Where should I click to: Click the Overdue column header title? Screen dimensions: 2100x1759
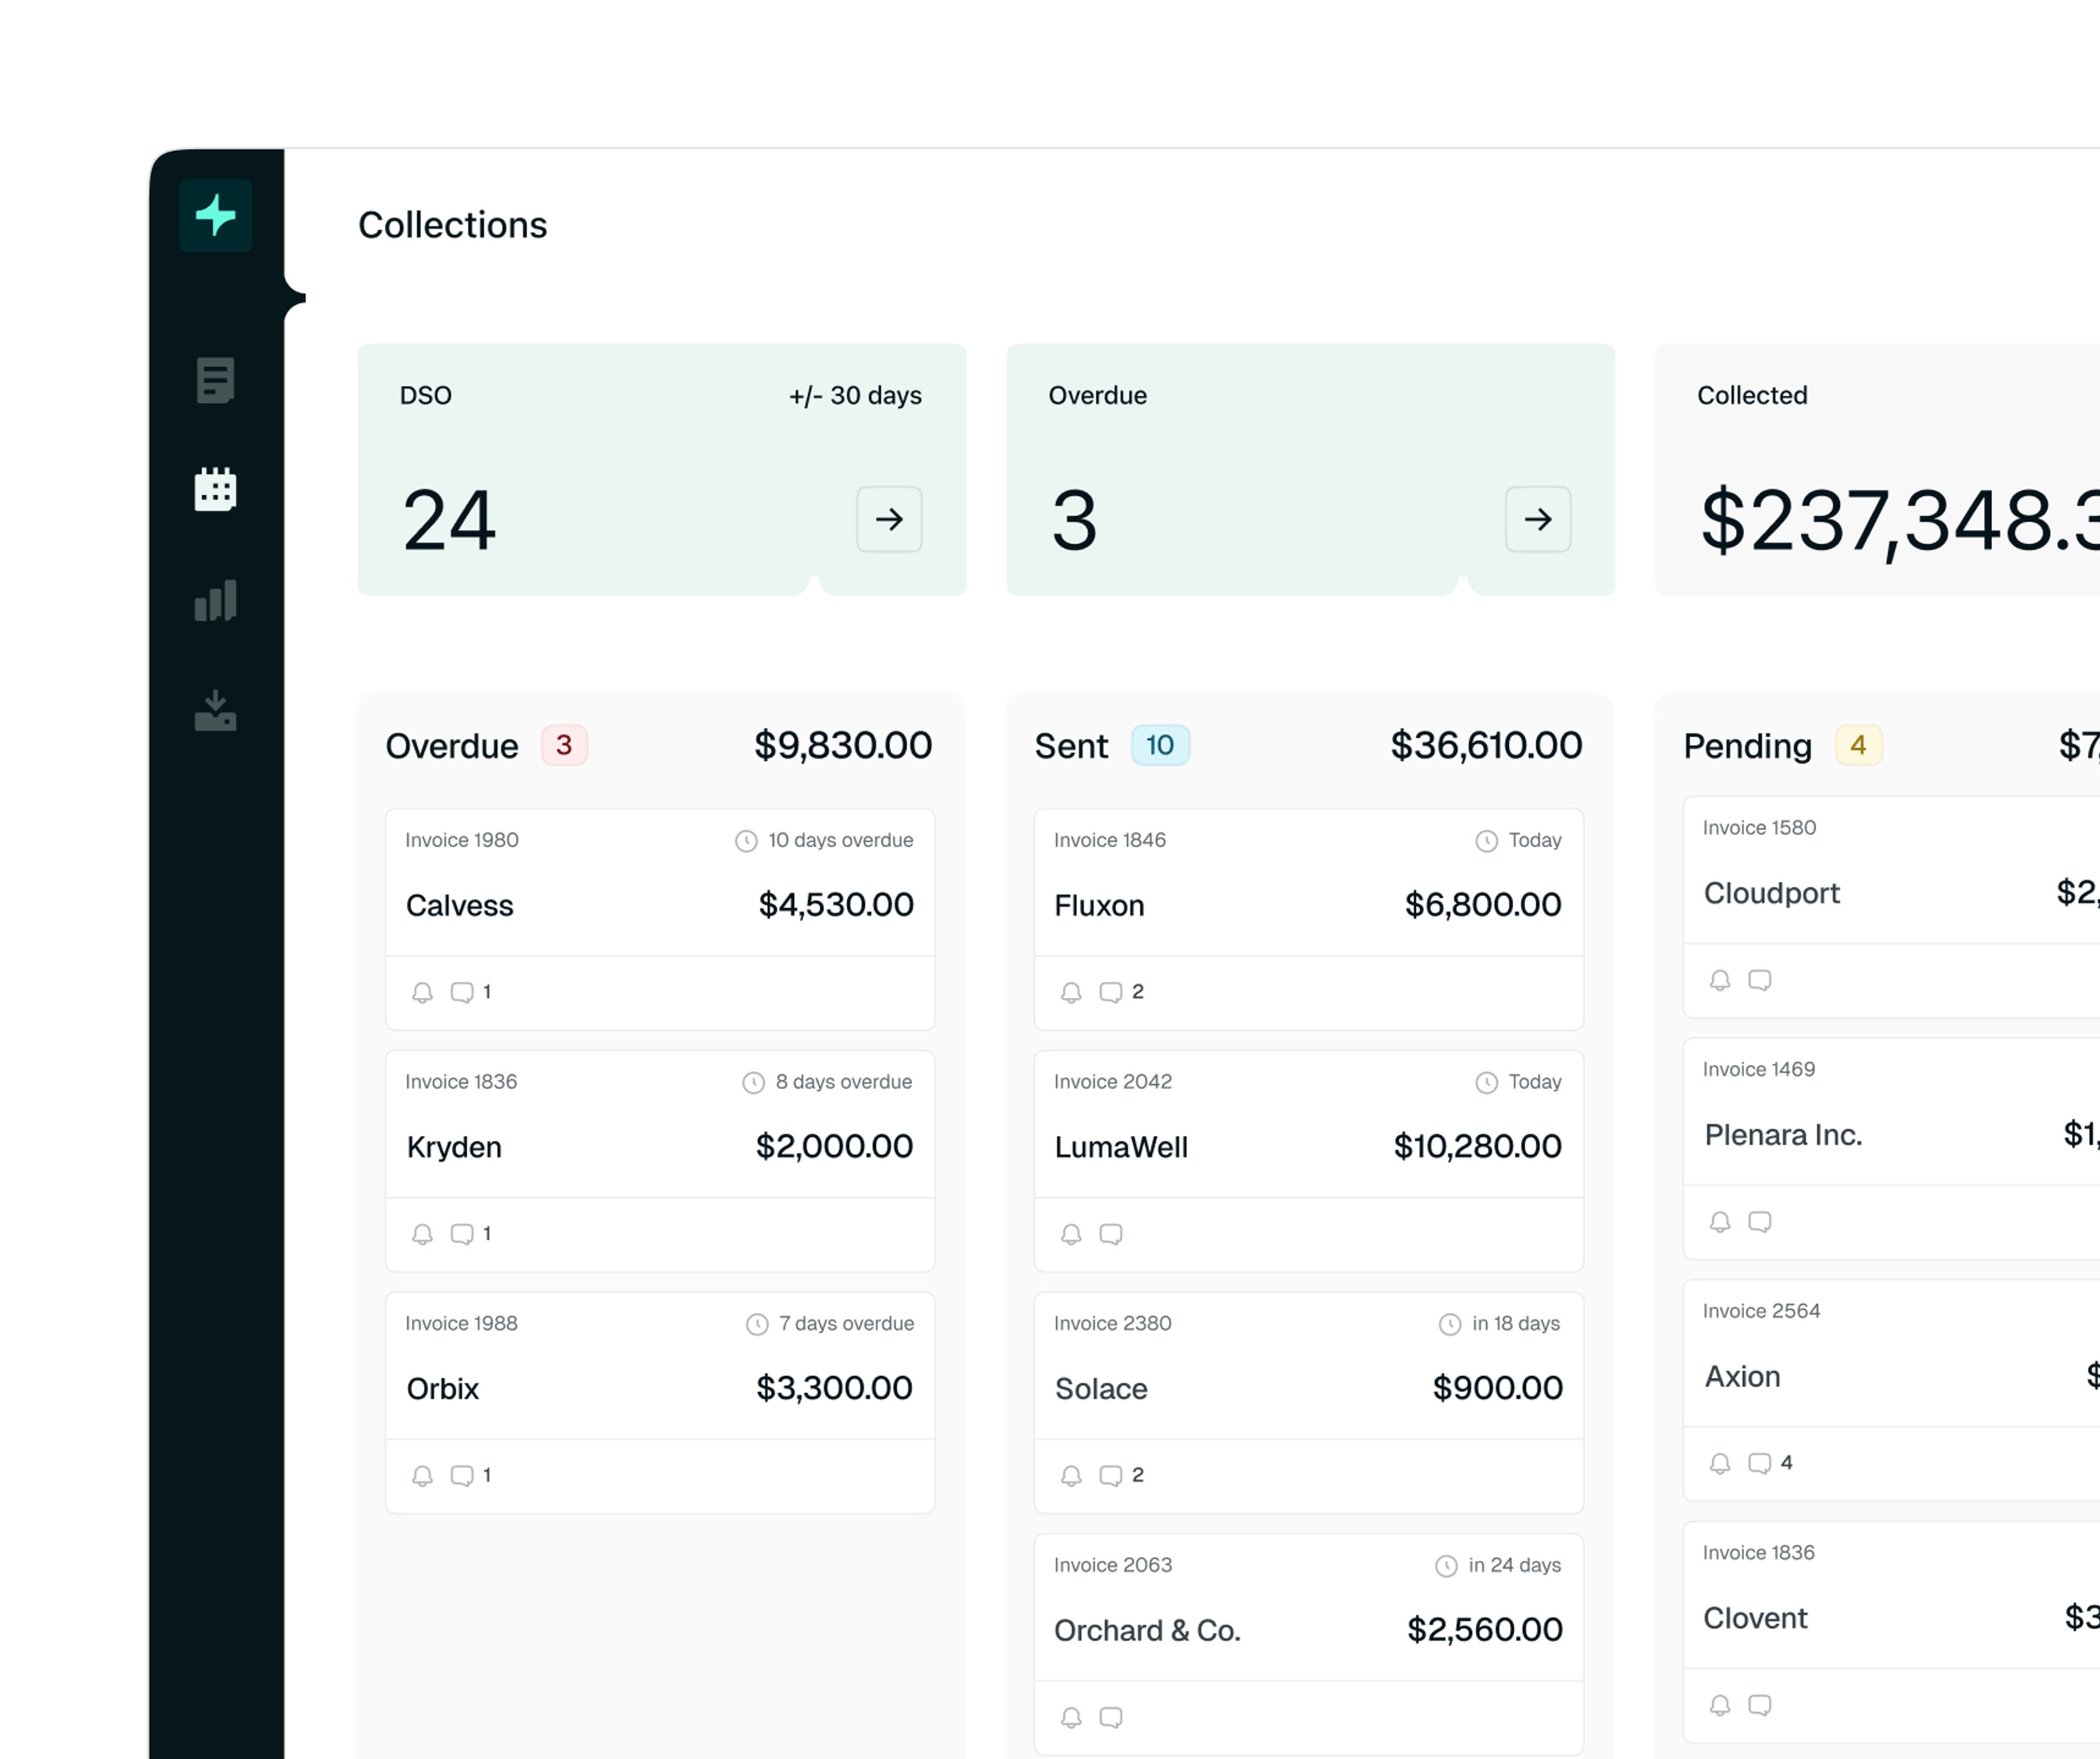pyautogui.click(x=452, y=746)
